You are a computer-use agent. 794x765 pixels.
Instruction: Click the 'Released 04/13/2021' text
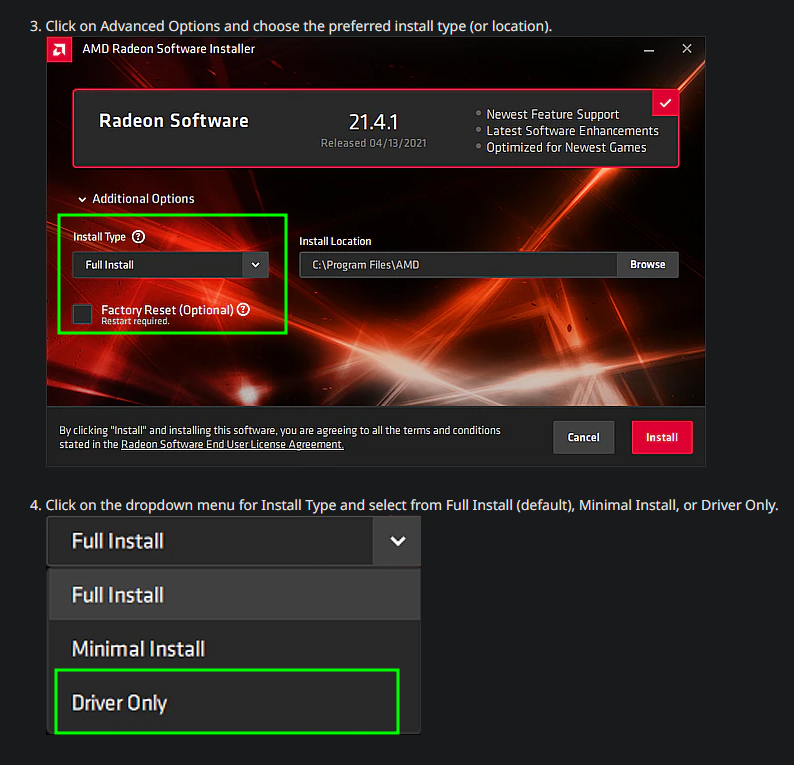374,143
